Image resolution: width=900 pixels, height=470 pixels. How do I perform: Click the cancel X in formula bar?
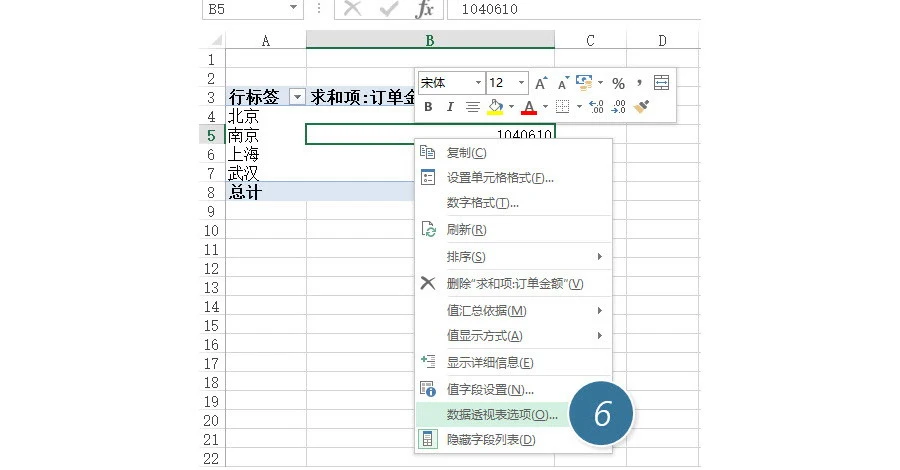click(x=352, y=9)
